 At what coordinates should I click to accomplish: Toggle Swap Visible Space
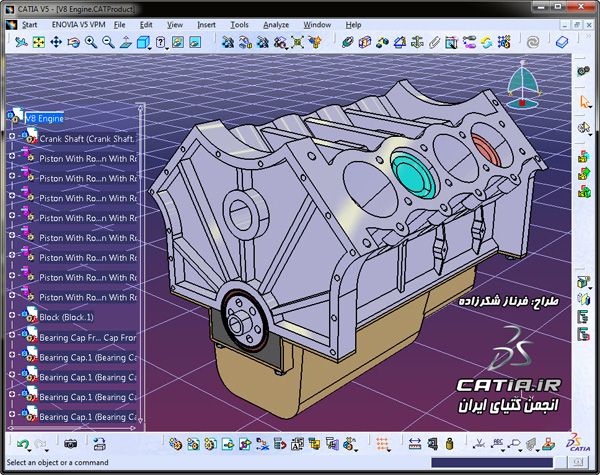[195, 42]
